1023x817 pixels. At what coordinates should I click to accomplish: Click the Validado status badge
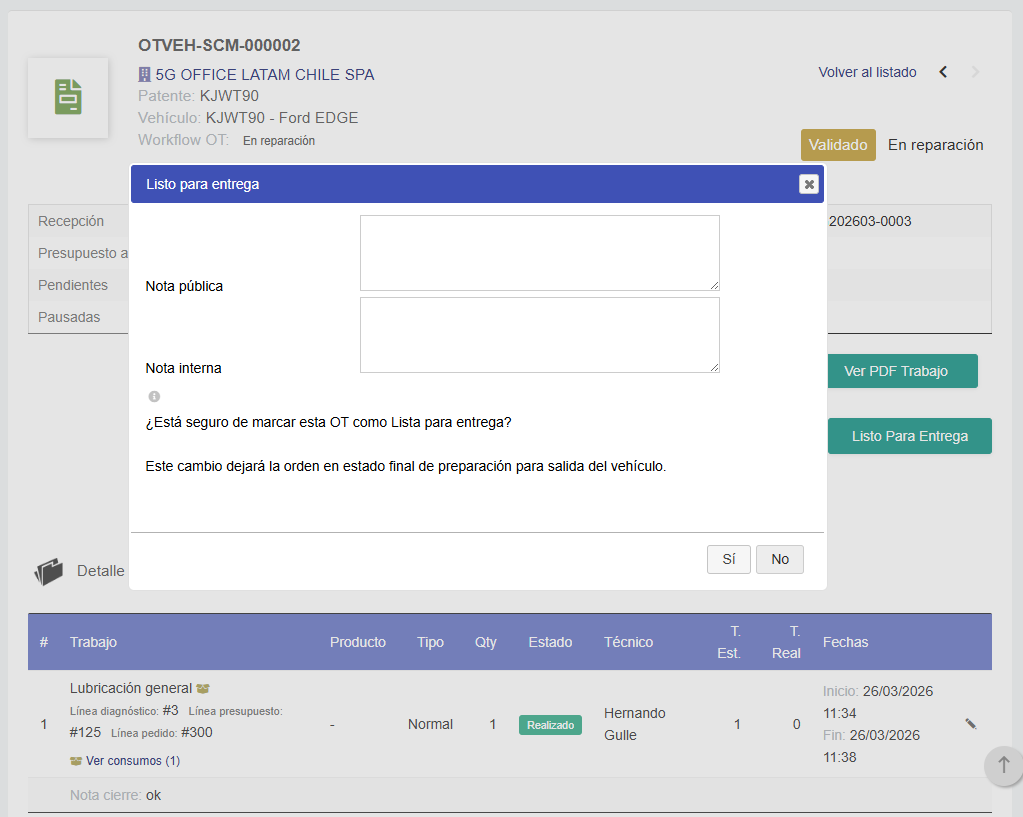pos(837,145)
